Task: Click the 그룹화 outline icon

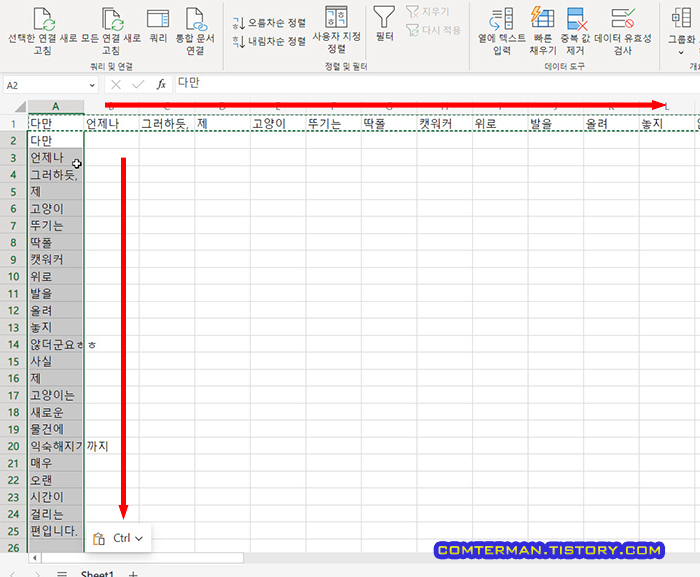Action: 681,18
